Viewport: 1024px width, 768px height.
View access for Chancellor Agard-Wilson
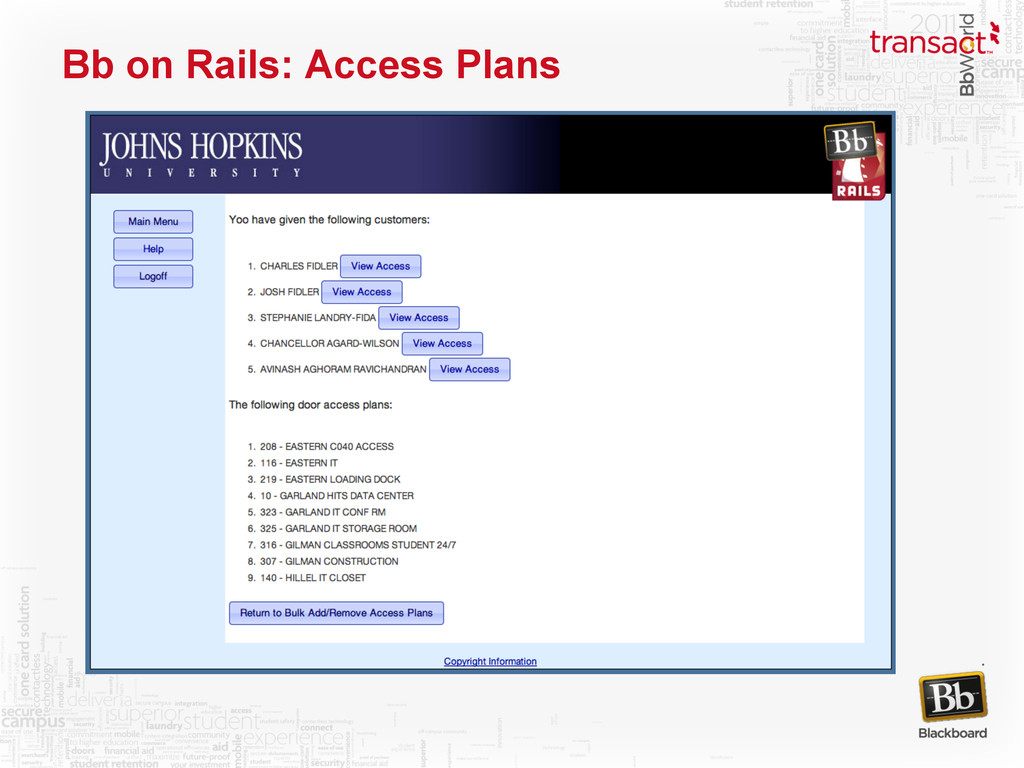pos(442,344)
